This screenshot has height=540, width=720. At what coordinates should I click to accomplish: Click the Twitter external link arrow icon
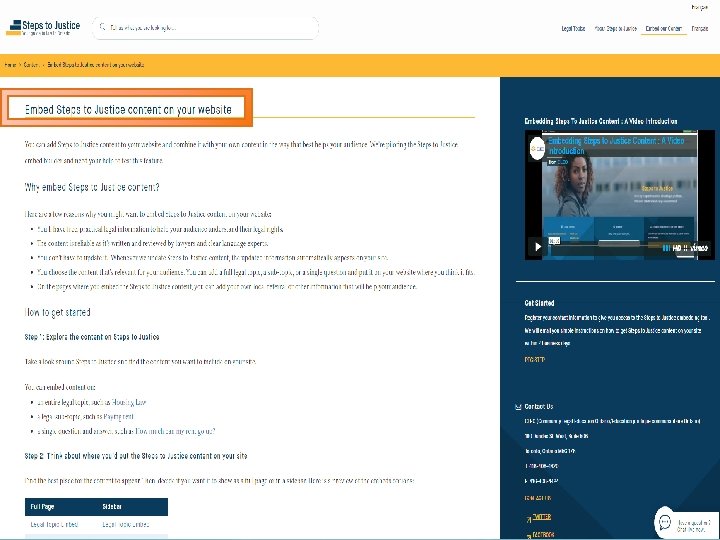pos(529,520)
